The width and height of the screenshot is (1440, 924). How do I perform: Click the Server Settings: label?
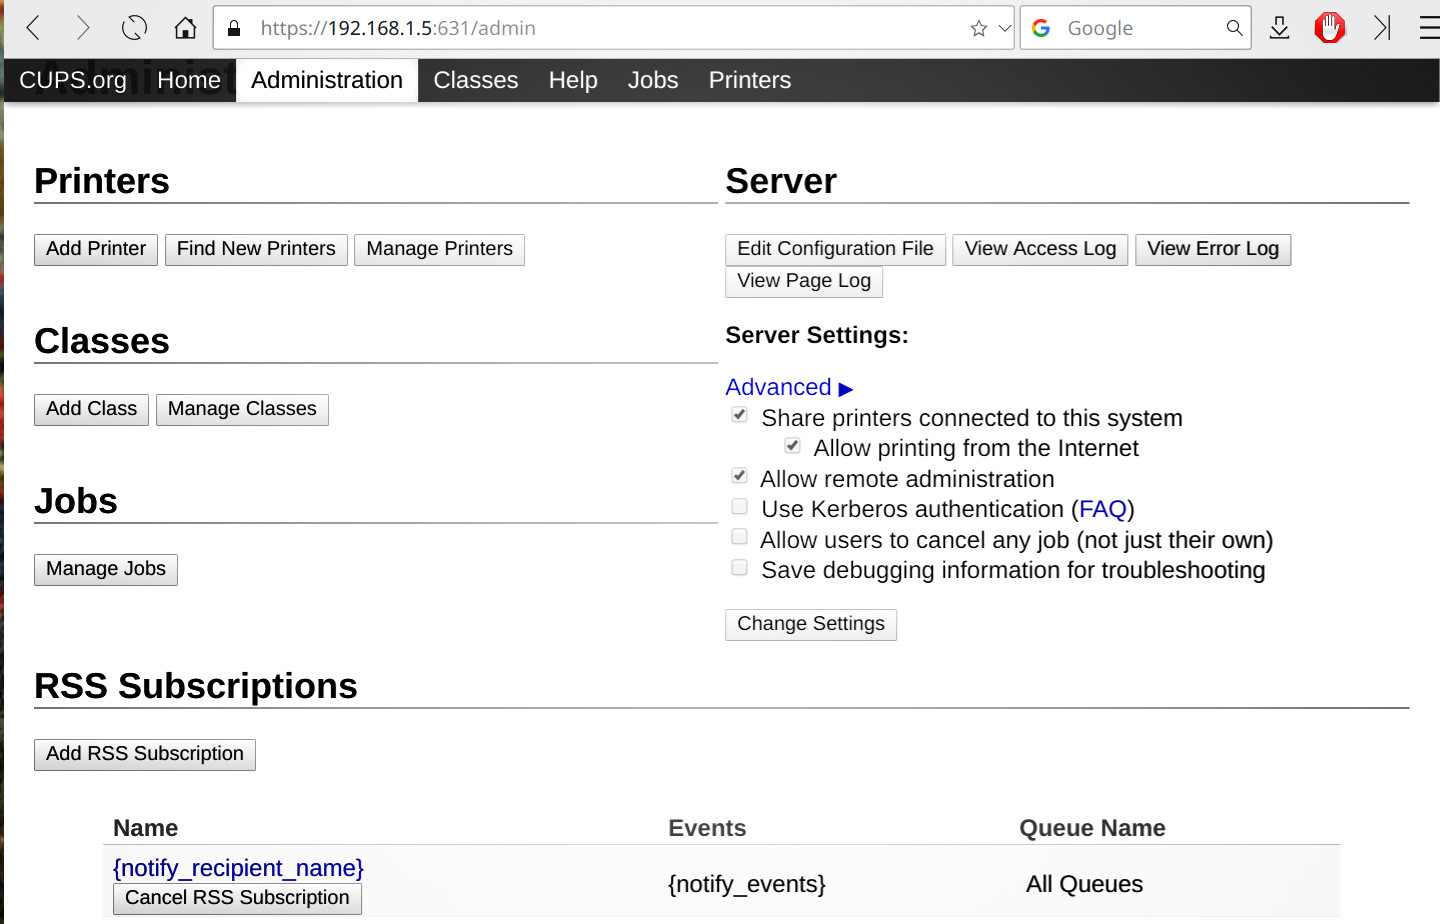tap(817, 335)
